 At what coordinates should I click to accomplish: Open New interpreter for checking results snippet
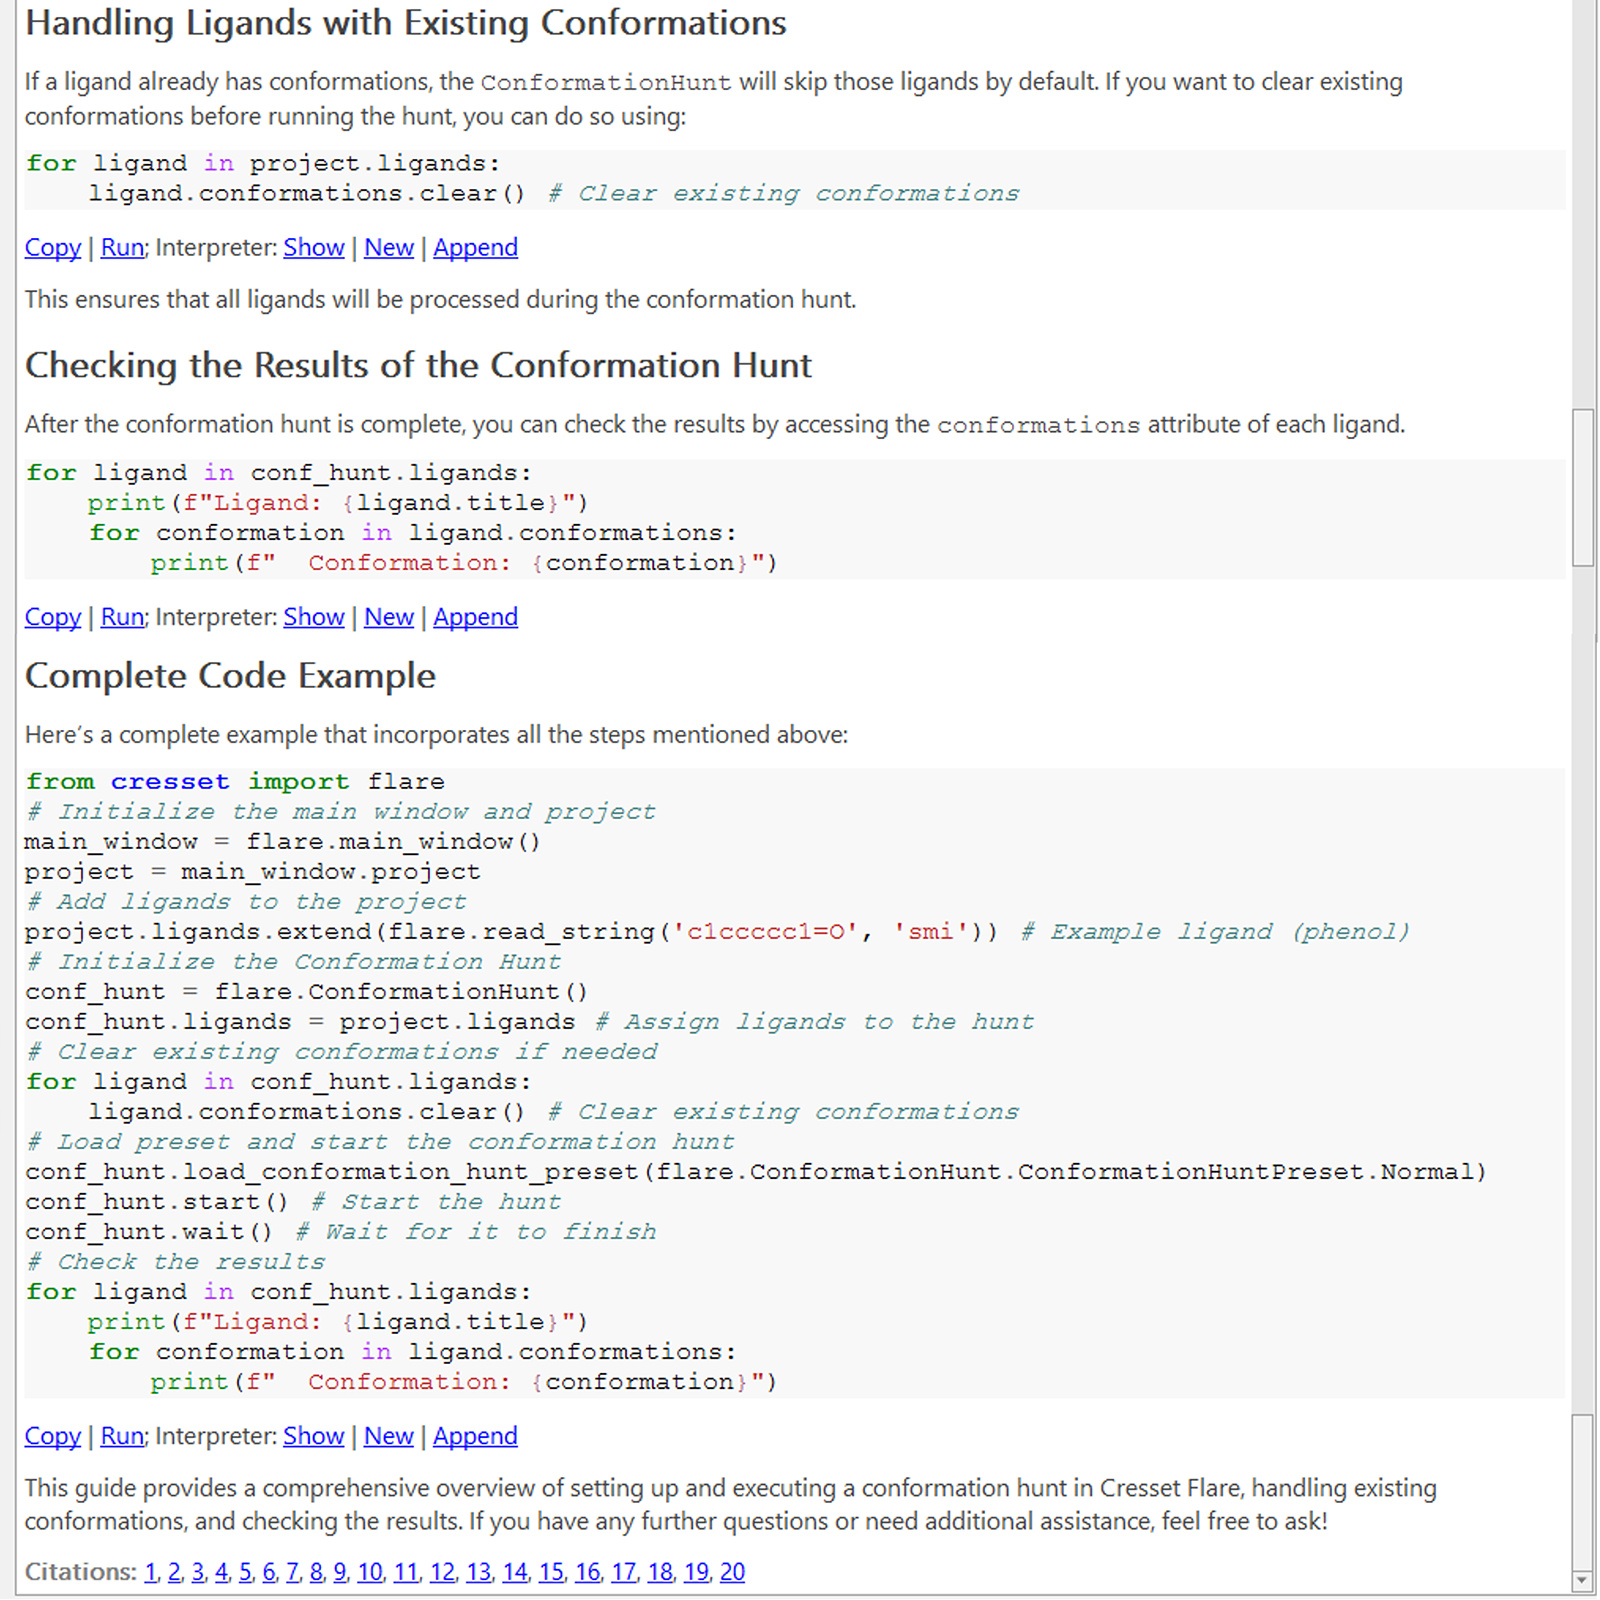coord(388,617)
